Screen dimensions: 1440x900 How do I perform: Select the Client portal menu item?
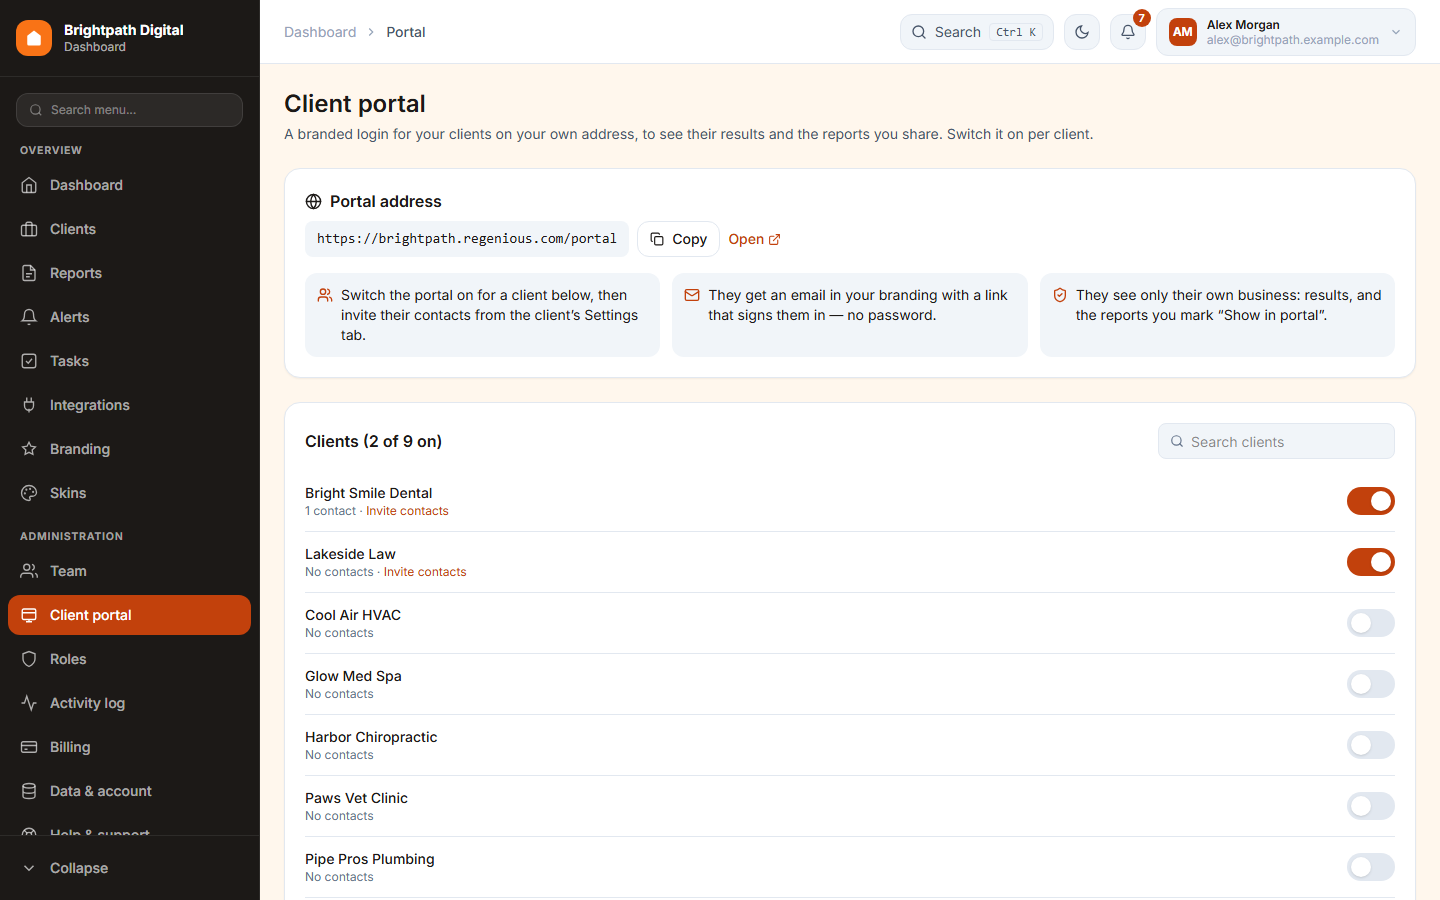129,615
